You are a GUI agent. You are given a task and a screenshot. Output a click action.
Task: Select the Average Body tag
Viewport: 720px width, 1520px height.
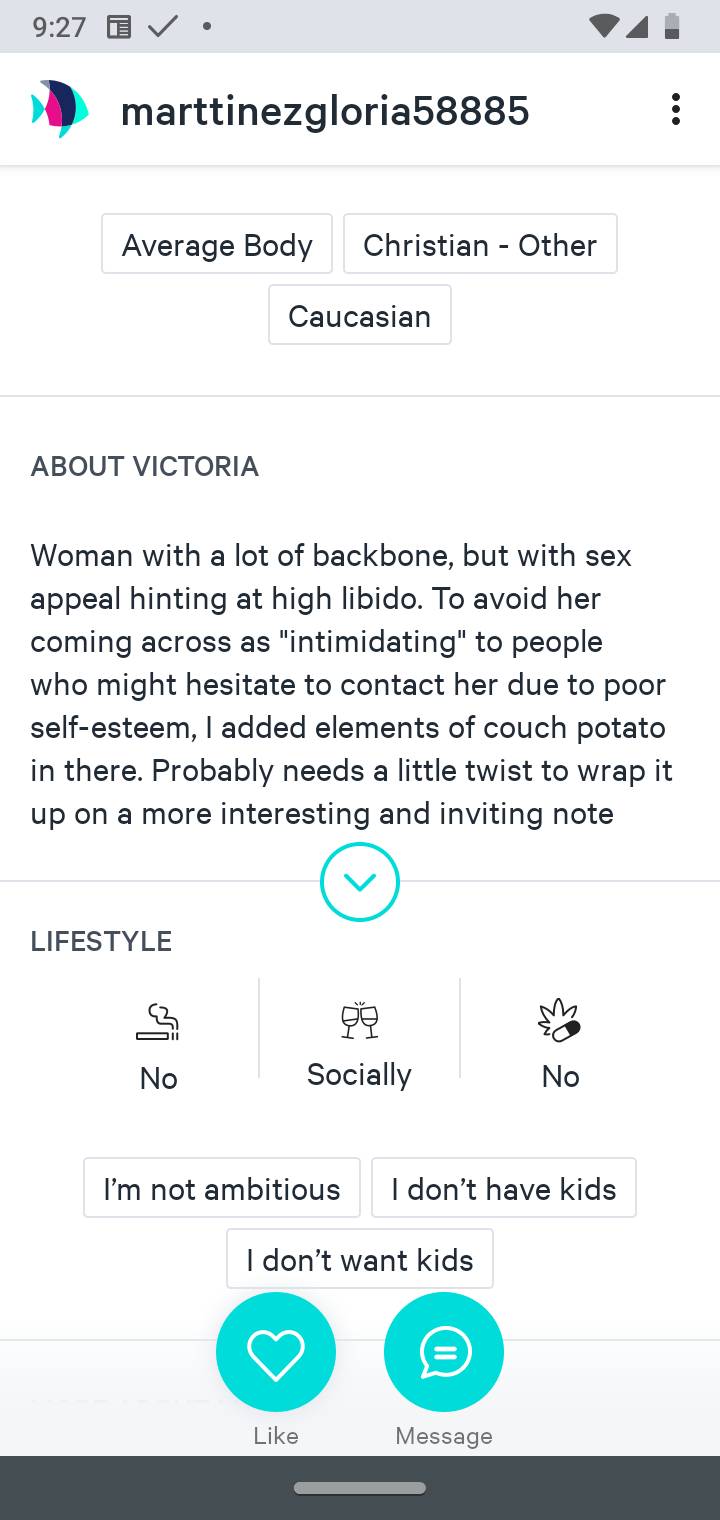[217, 244]
